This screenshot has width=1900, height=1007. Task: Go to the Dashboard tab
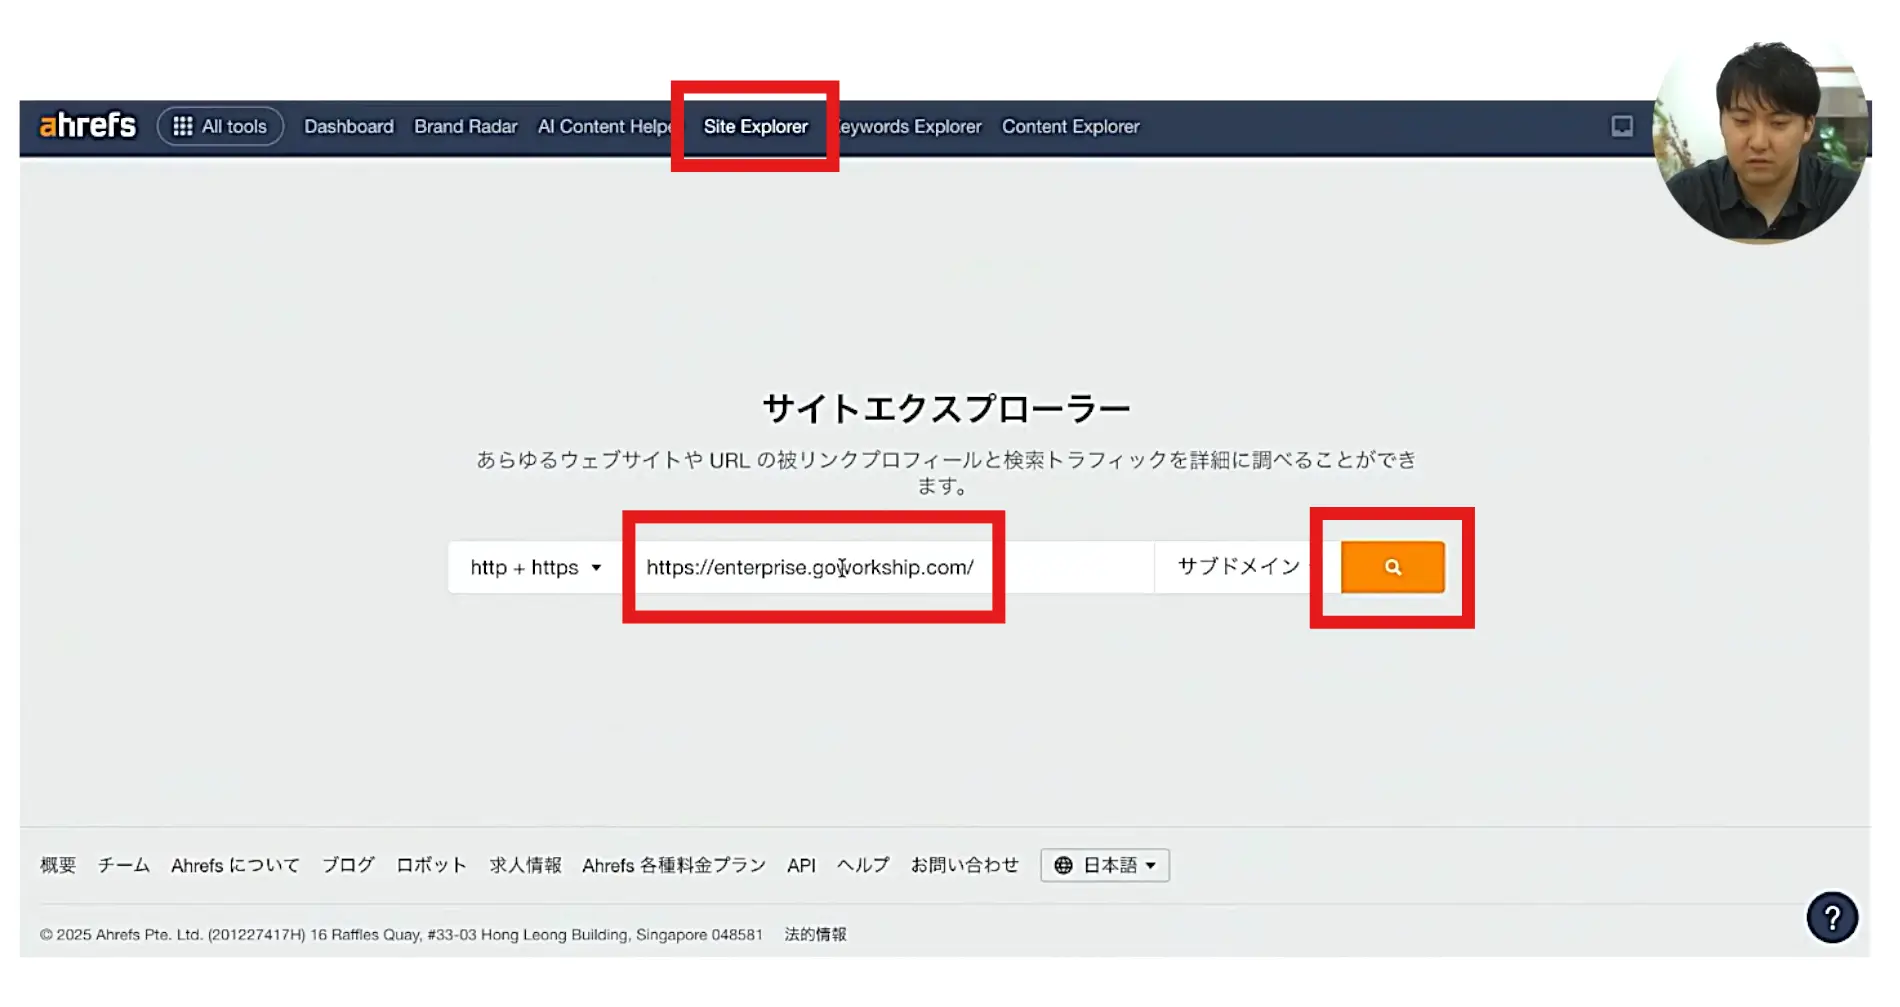click(x=348, y=127)
